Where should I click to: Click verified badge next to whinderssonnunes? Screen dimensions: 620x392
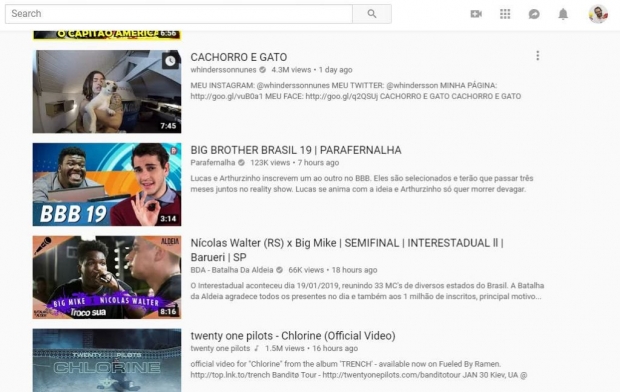click(x=263, y=70)
